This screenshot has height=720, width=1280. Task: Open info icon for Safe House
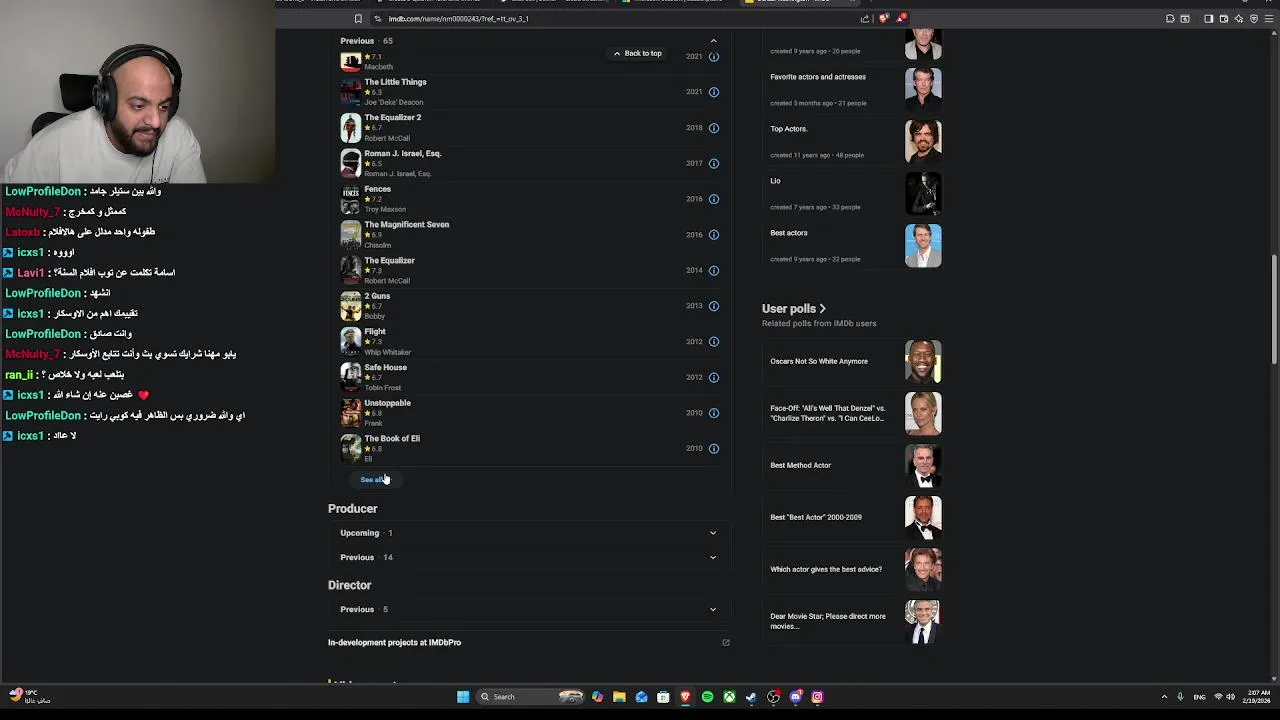(x=714, y=377)
